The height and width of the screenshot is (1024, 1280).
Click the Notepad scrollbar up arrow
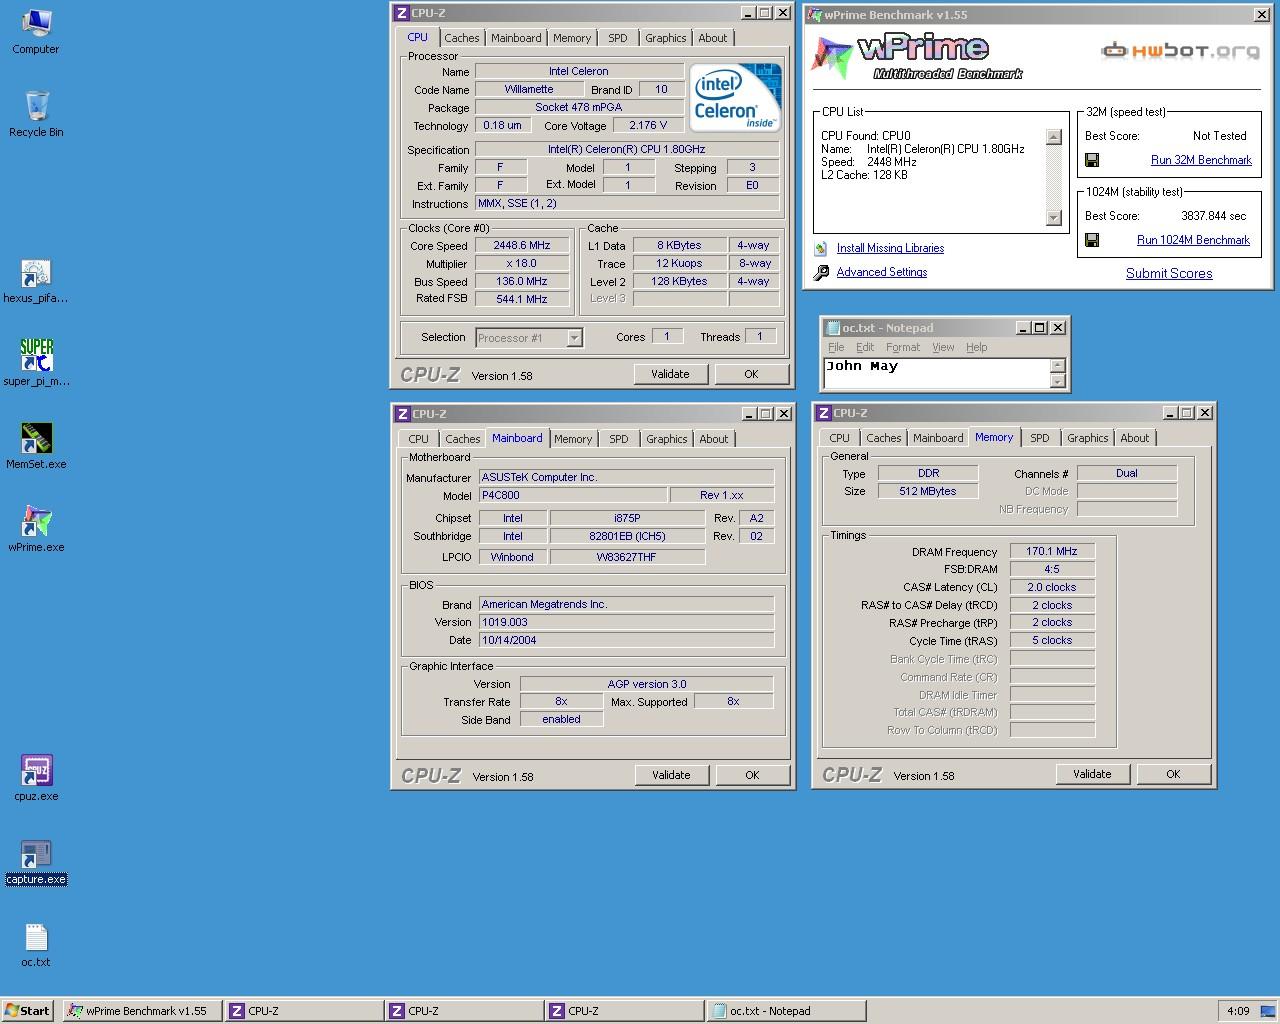(x=1058, y=365)
